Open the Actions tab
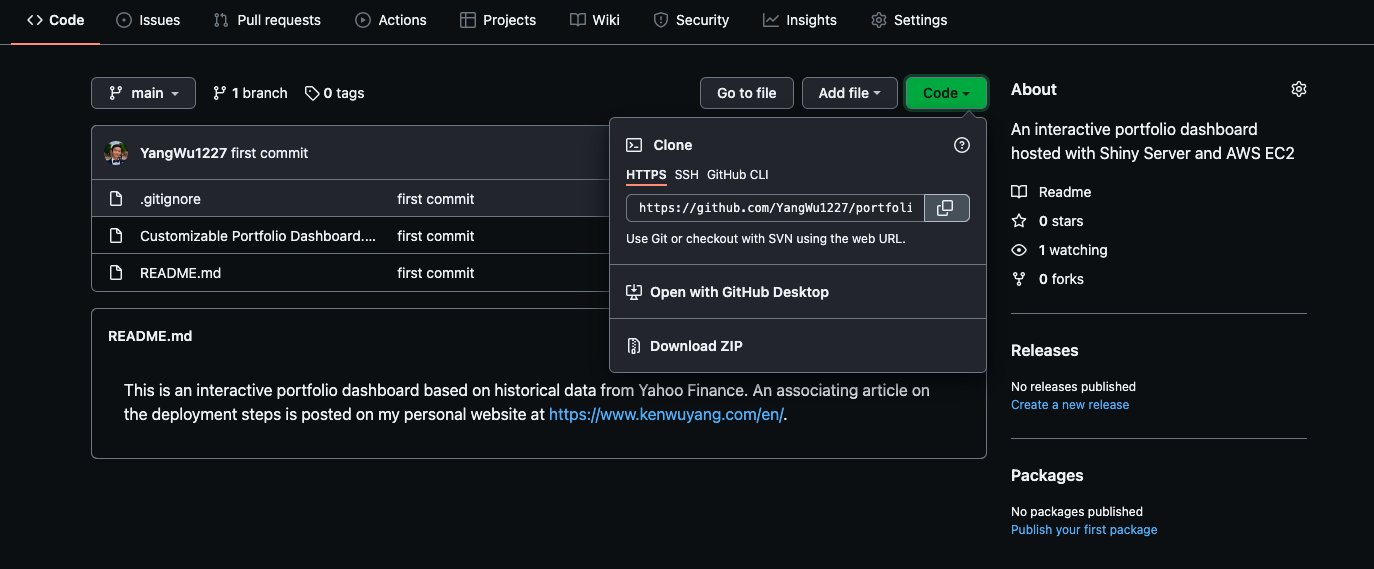The image size is (1374, 569). click(x=391, y=20)
